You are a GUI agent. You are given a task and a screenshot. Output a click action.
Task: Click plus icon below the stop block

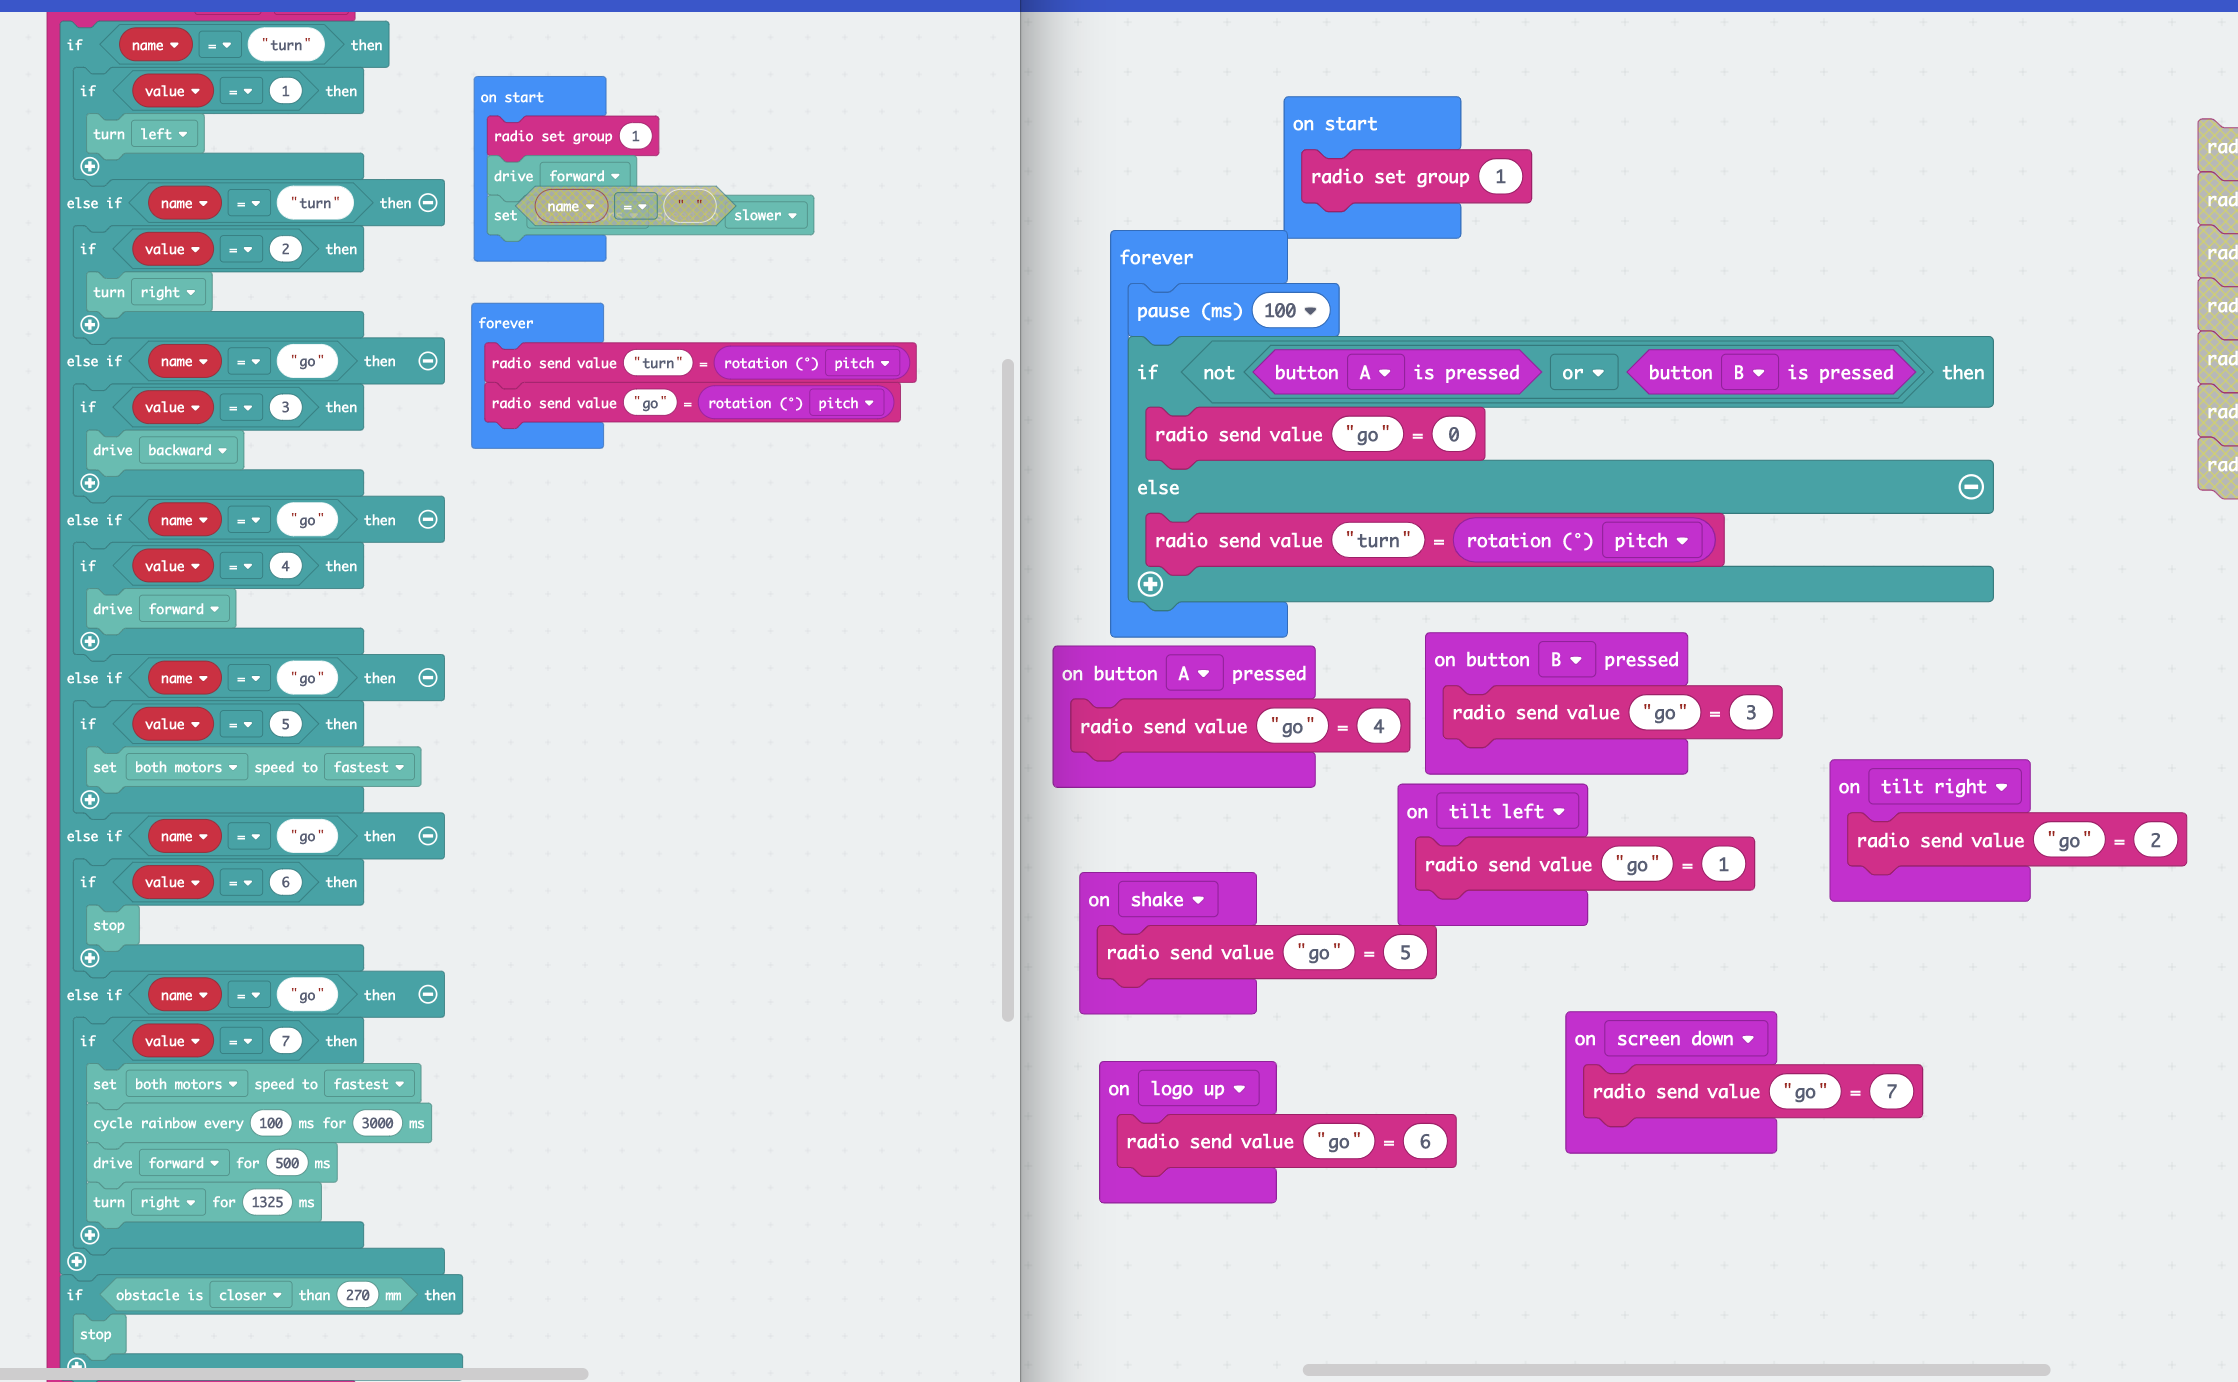pos(90,958)
